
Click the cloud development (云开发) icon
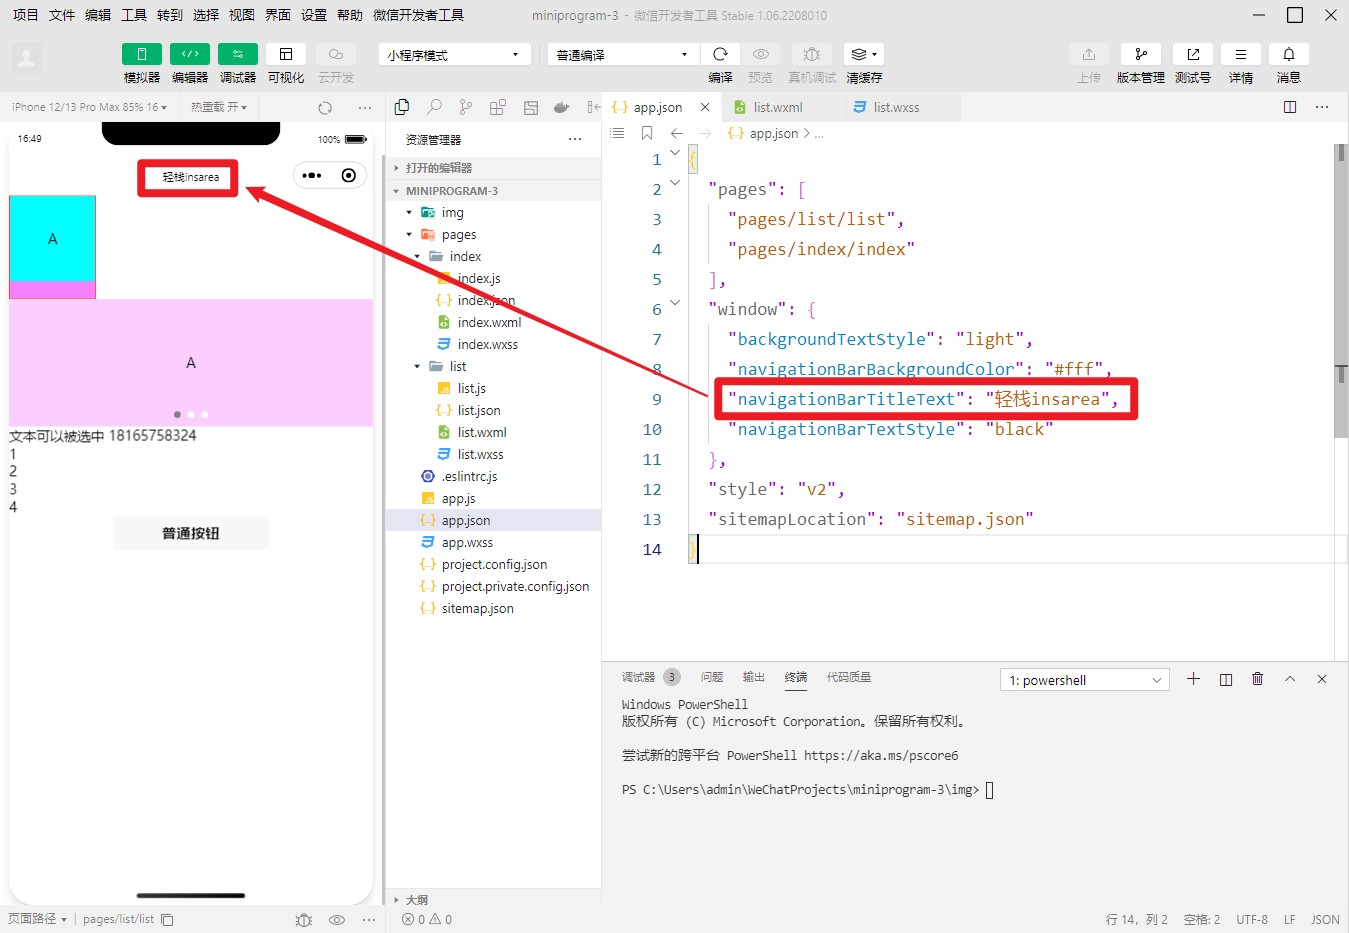click(x=336, y=54)
